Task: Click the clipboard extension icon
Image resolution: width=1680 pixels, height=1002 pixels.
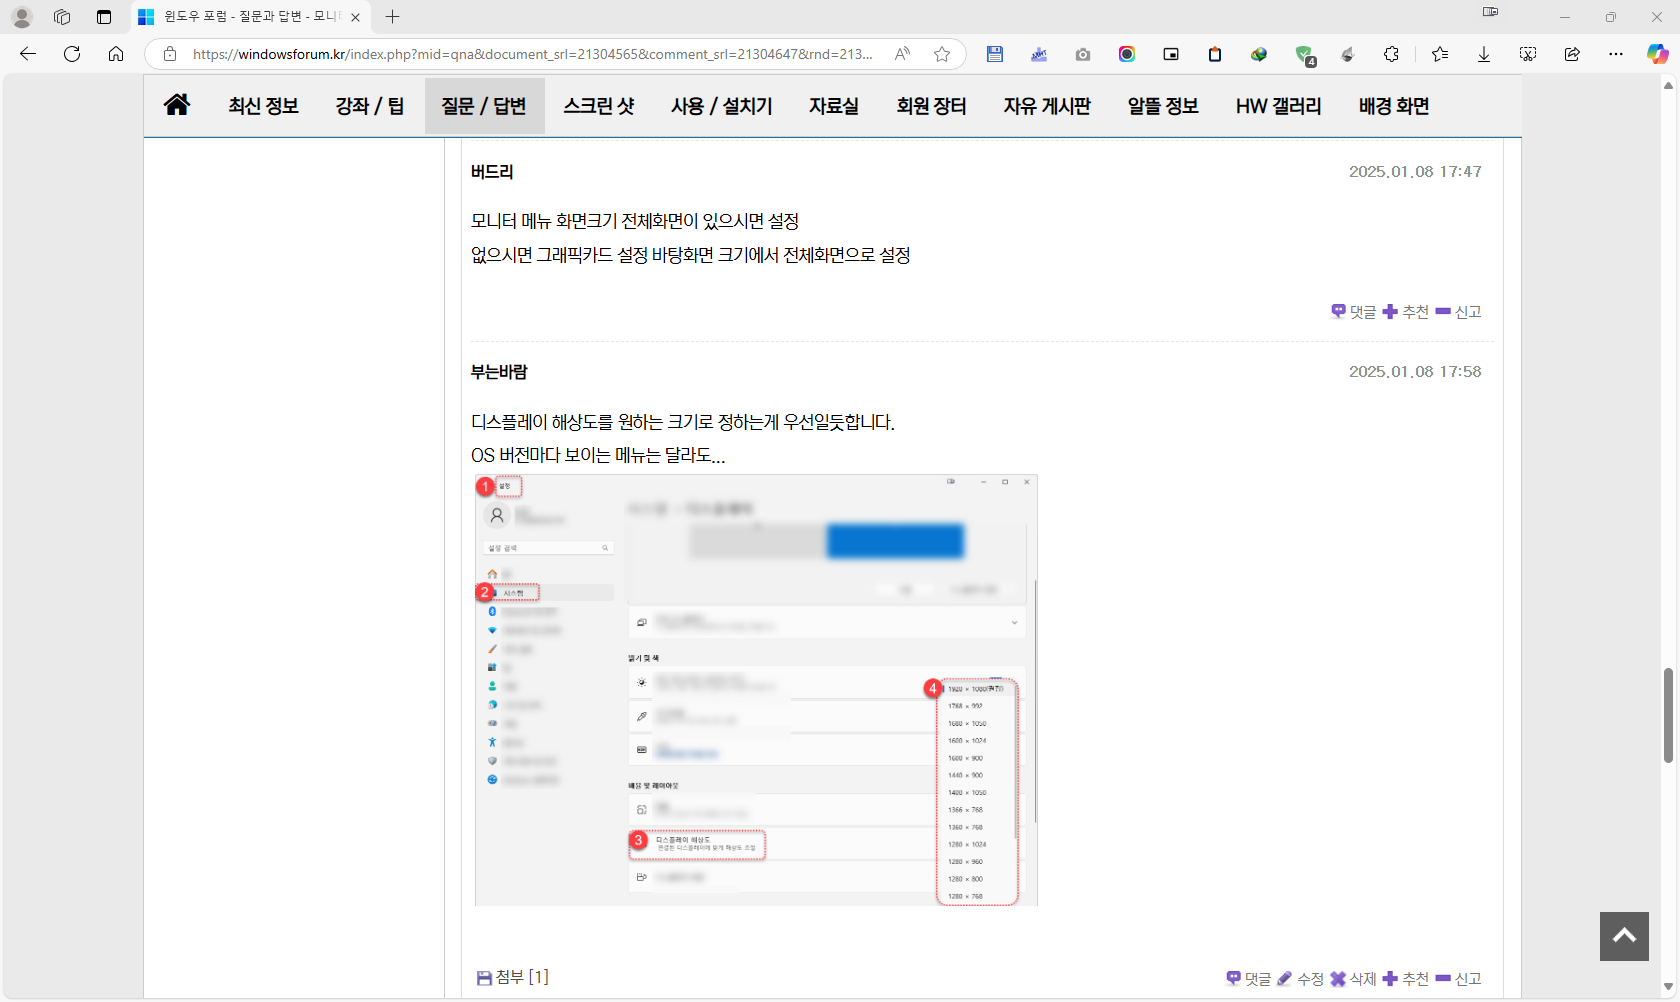Action: pyautogui.click(x=1215, y=54)
